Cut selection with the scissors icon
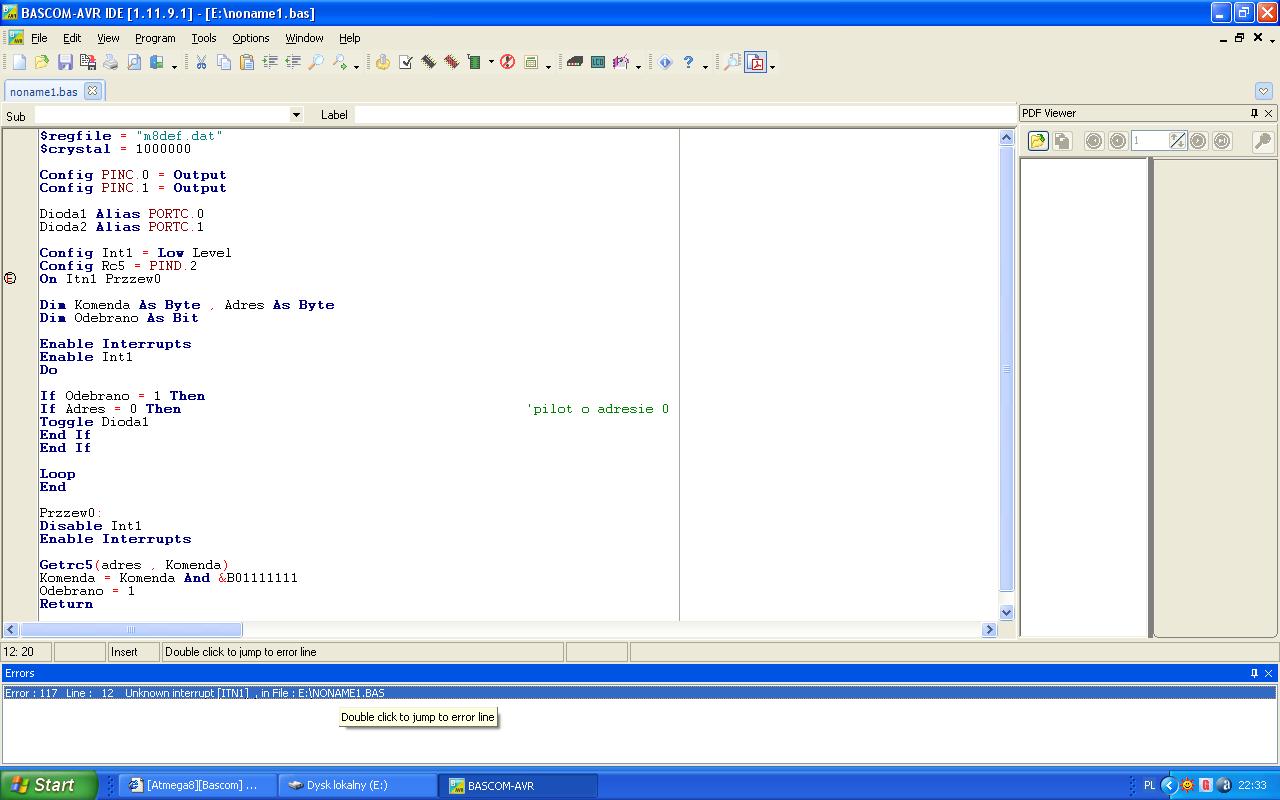The width and height of the screenshot is (1280, 800). tap(201, 62)
